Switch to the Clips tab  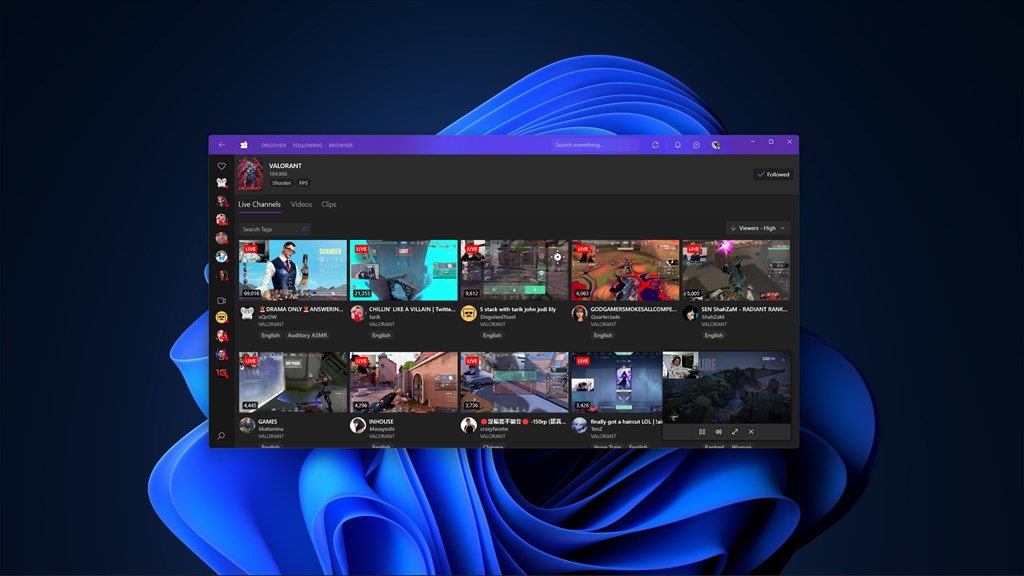coord(328,204)
